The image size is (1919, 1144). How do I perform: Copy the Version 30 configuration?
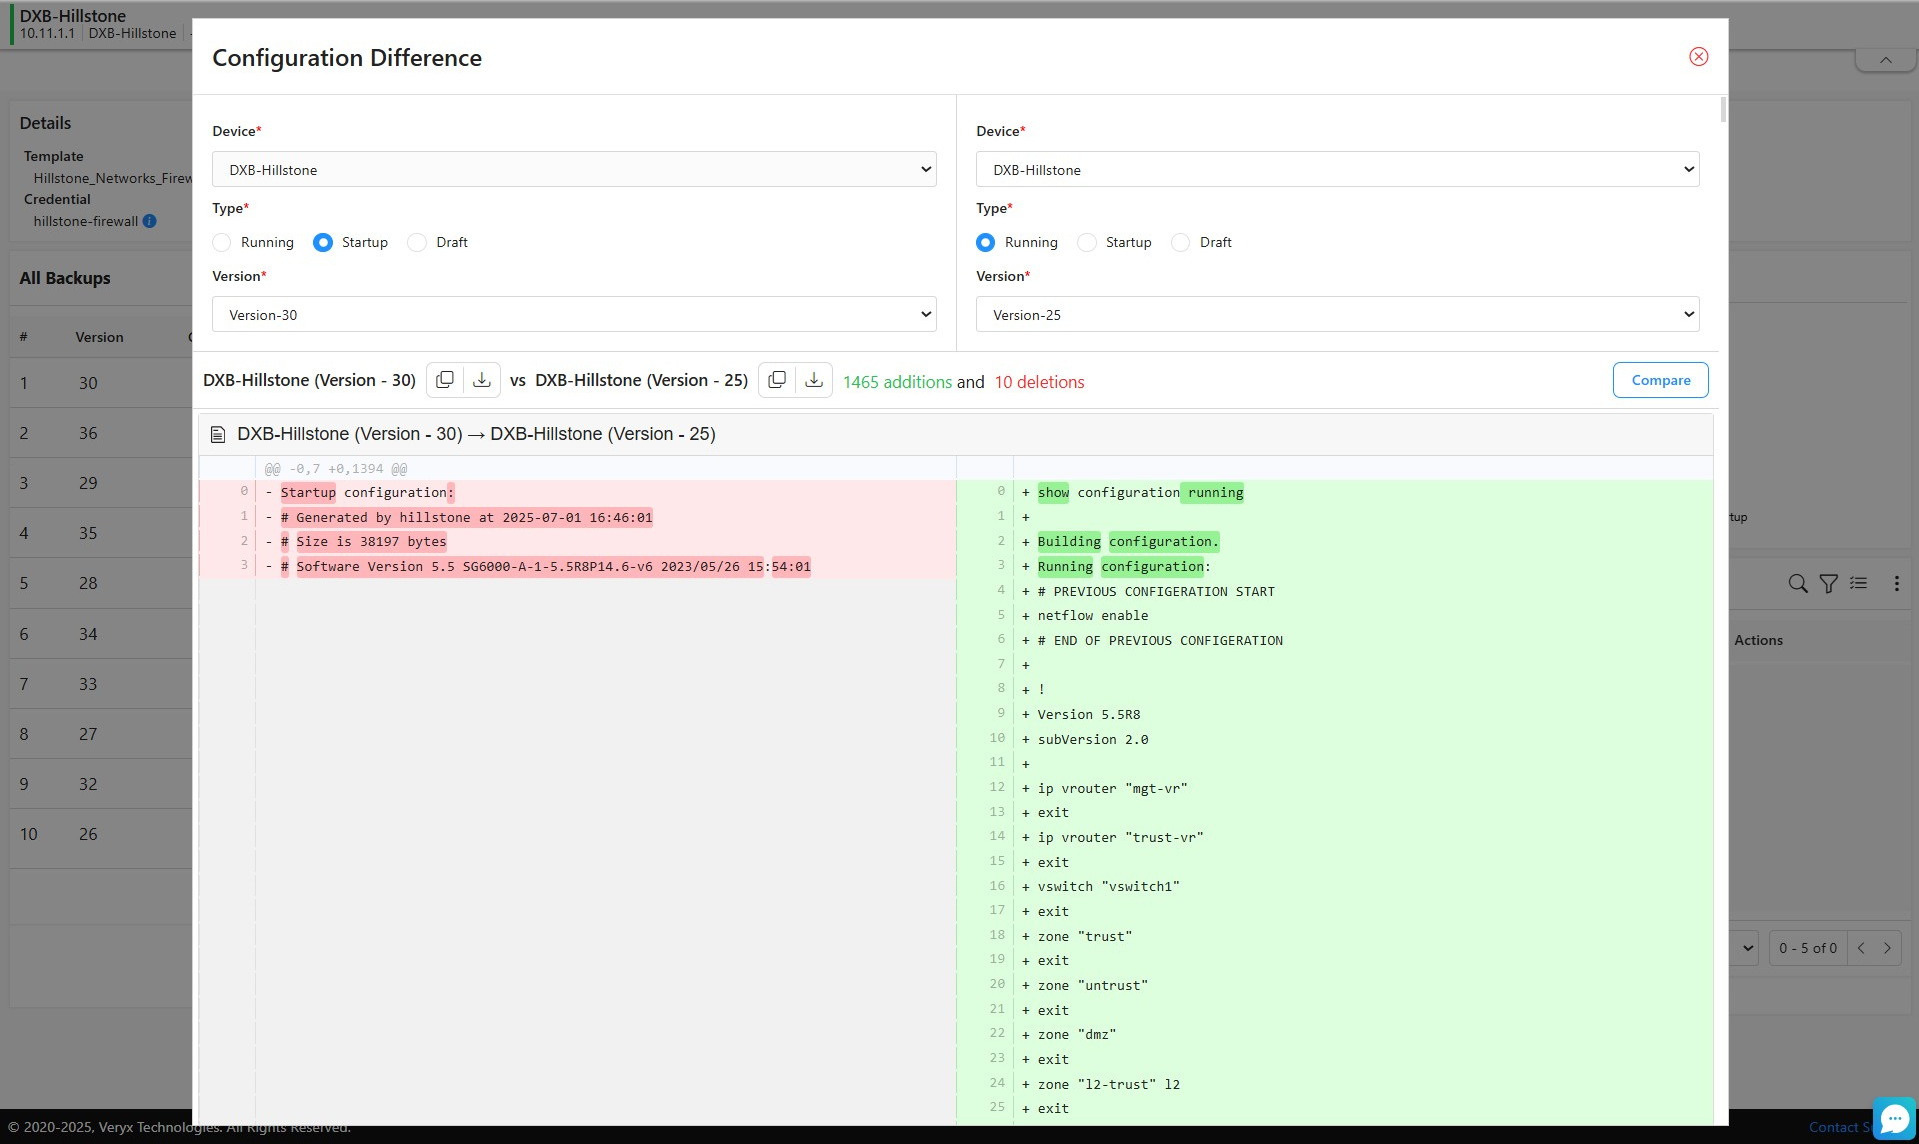[x=445, y=380]
